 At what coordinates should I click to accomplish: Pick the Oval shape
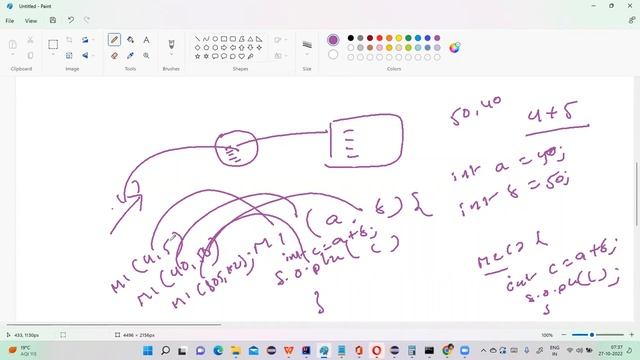[215, 39]
